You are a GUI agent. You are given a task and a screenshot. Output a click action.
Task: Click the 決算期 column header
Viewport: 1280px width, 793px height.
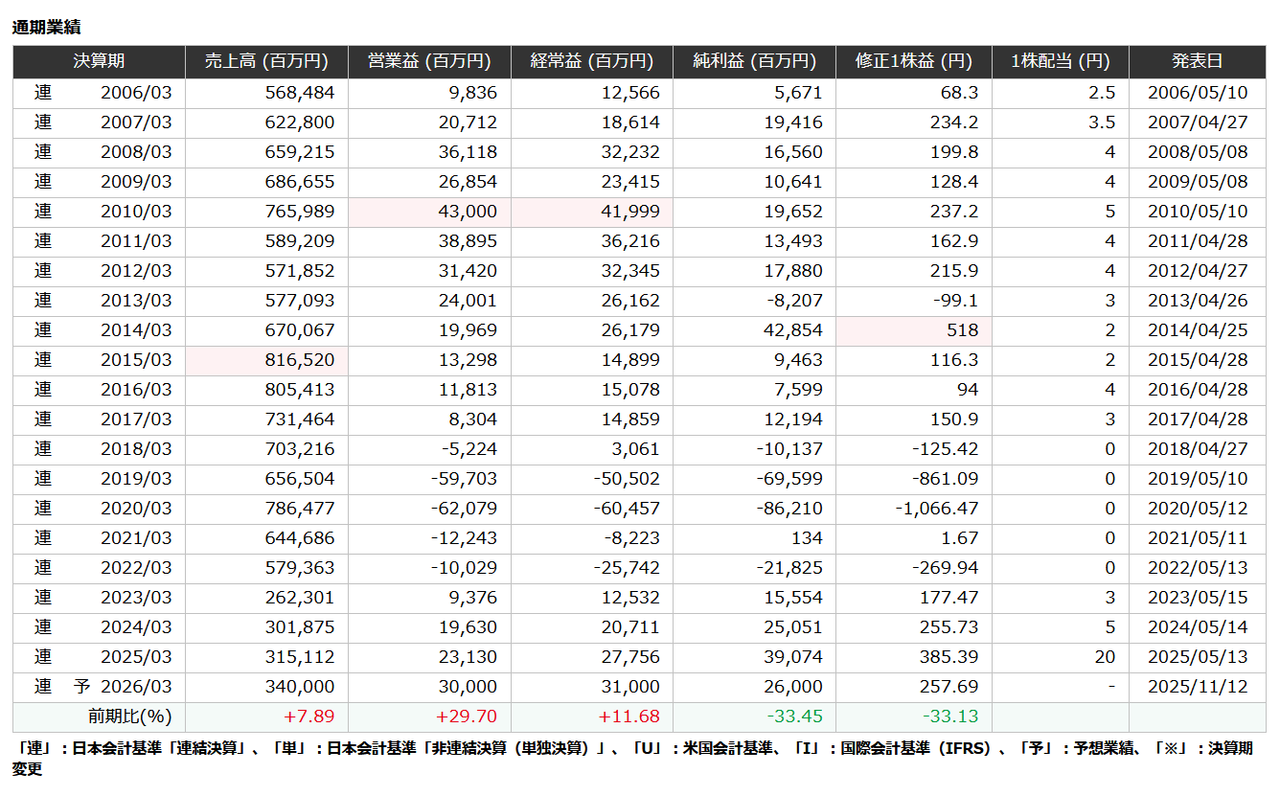pos(99,62)
